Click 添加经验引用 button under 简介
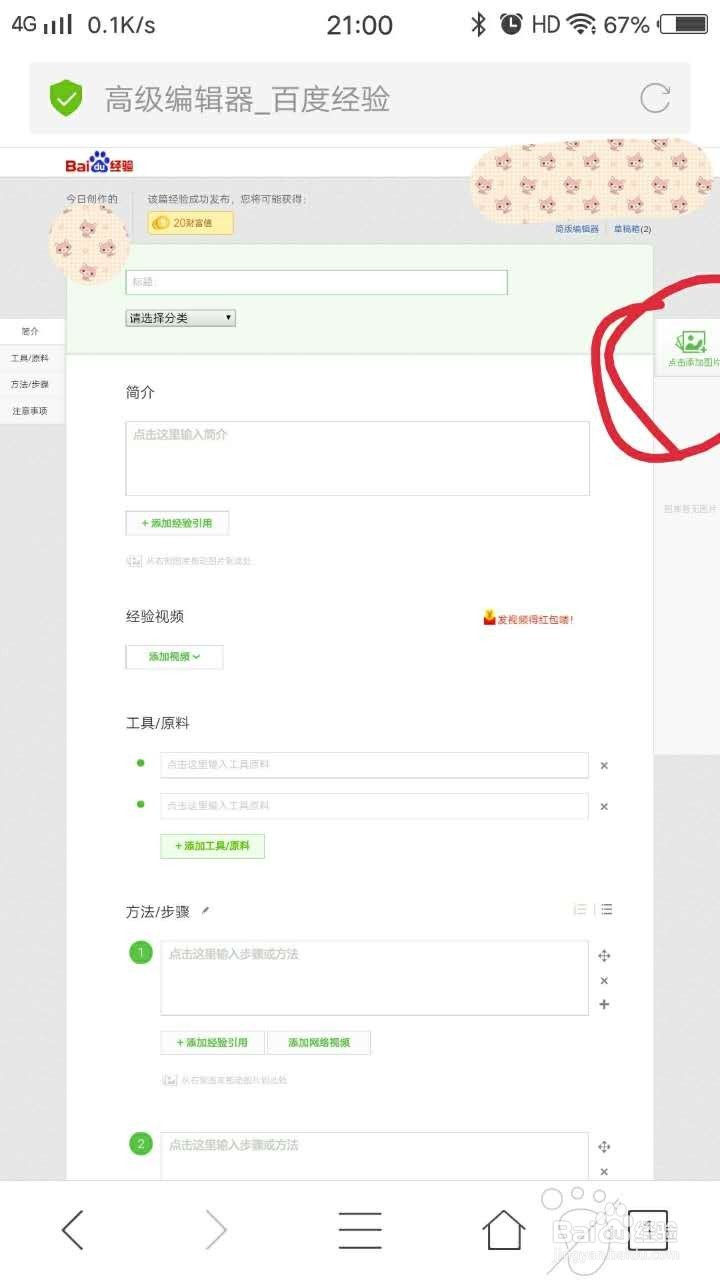 click(x=177, y=523)
